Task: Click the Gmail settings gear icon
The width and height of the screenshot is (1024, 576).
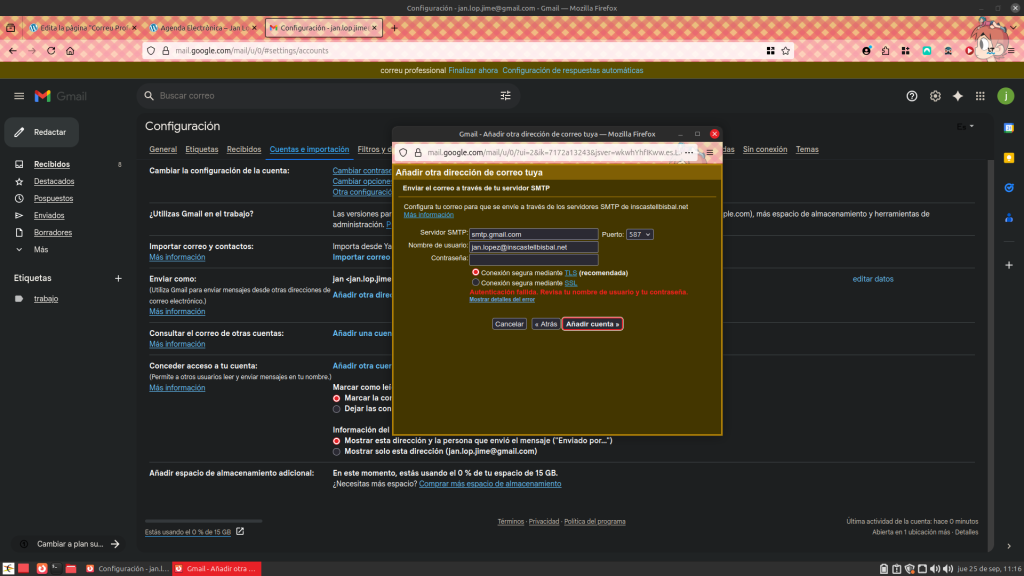Action: pos(935,96)
